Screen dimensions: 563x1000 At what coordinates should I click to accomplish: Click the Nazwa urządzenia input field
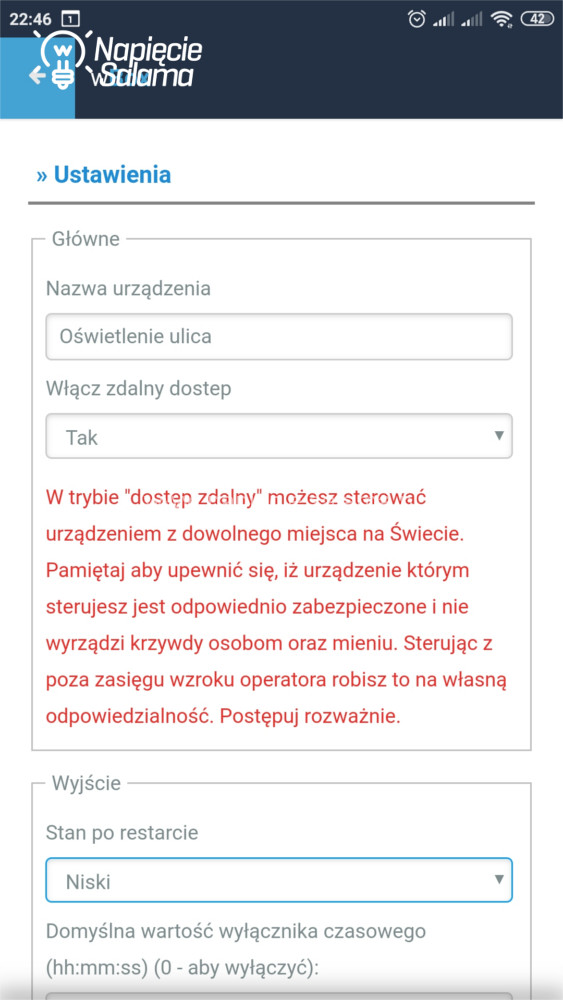click(279, 336)
